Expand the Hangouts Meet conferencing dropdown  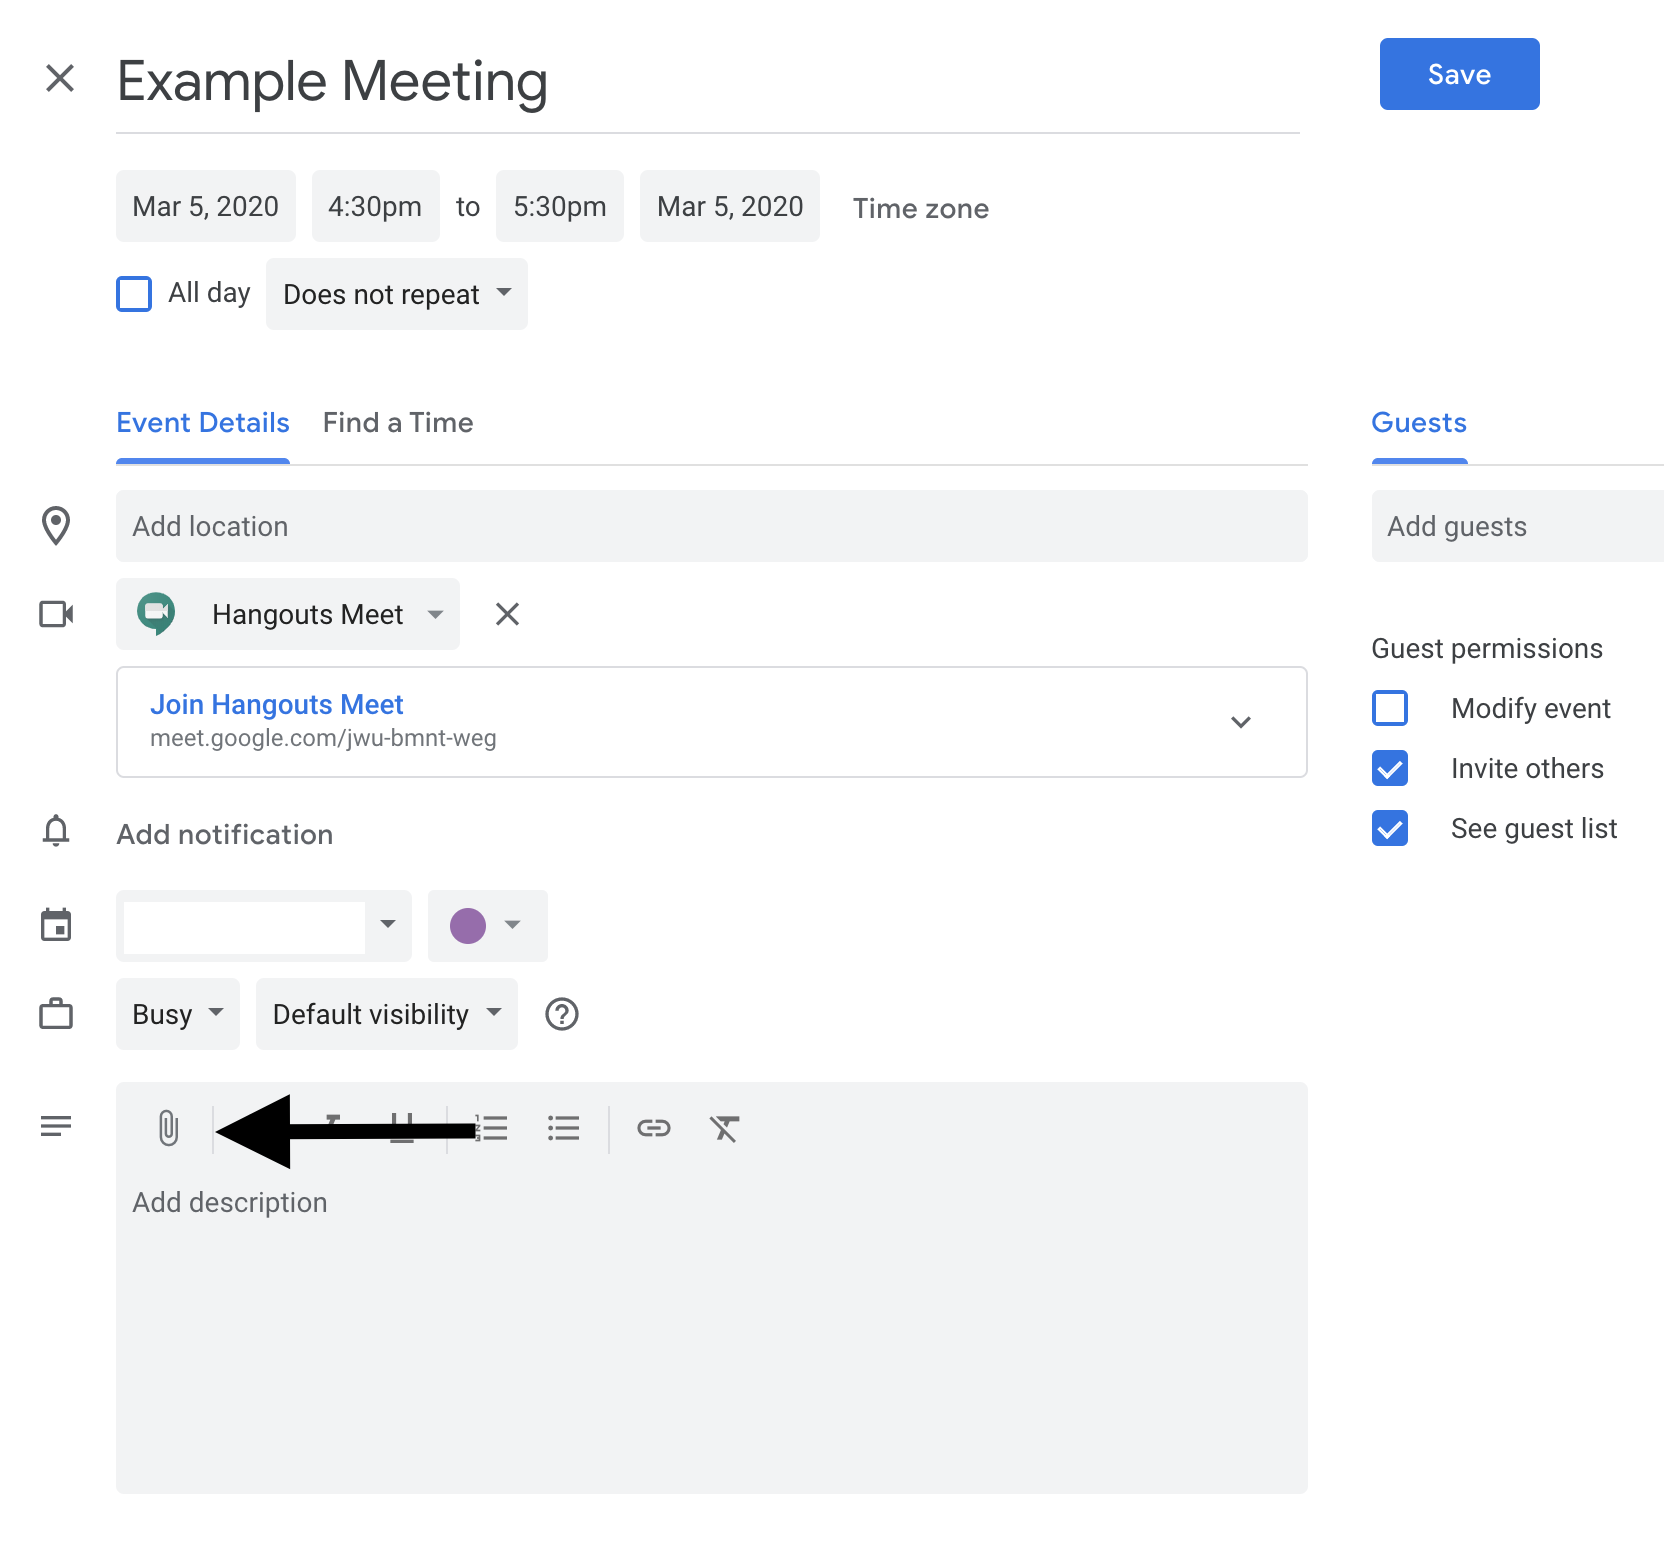click(436, 614)
